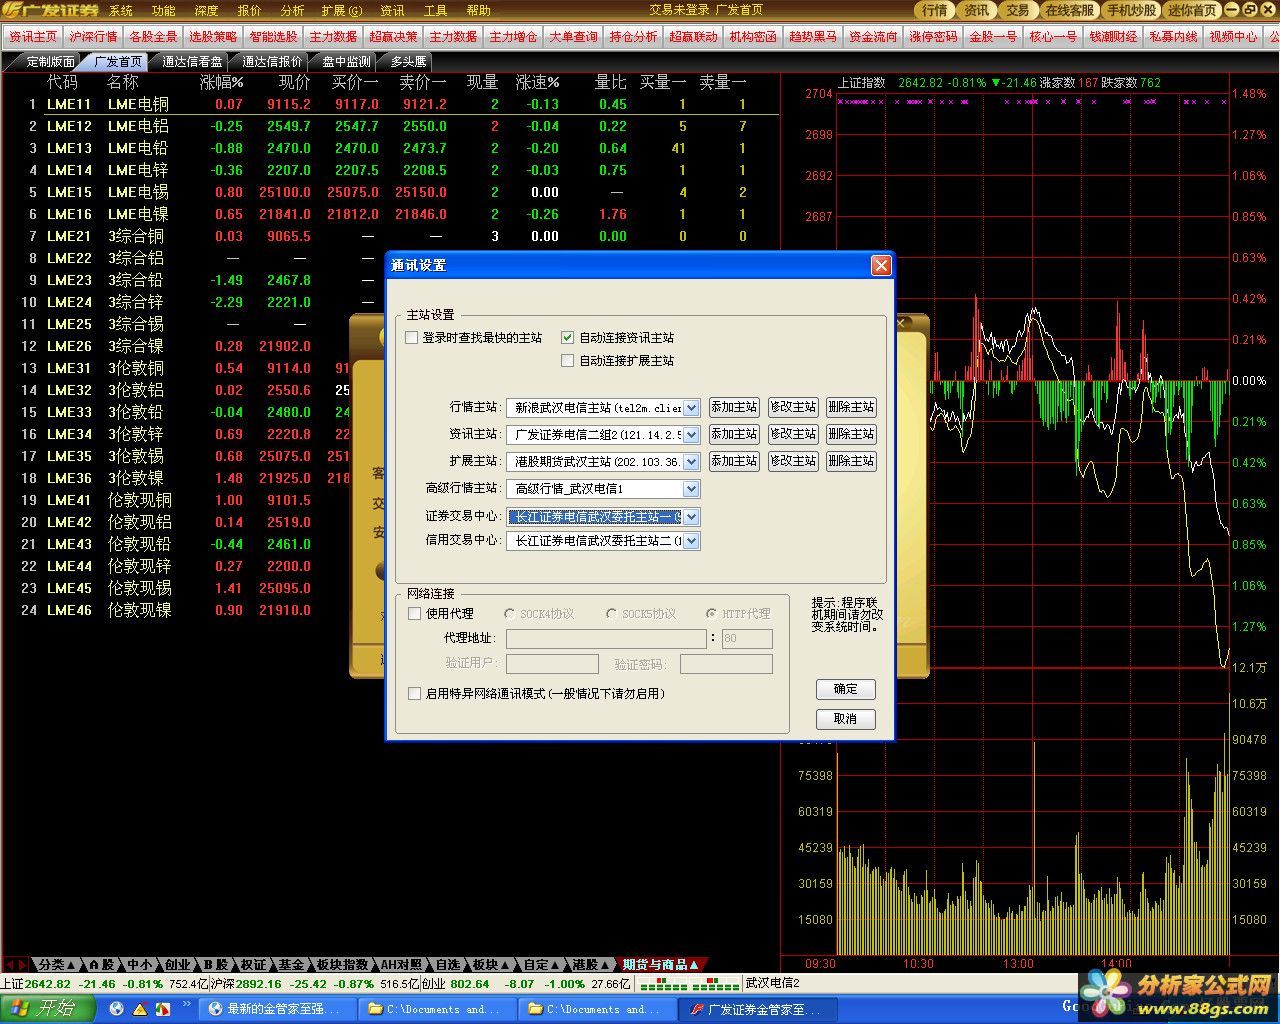Click the 验证用户 input field
This screenshot has height=1024, width=1280.
552,664
